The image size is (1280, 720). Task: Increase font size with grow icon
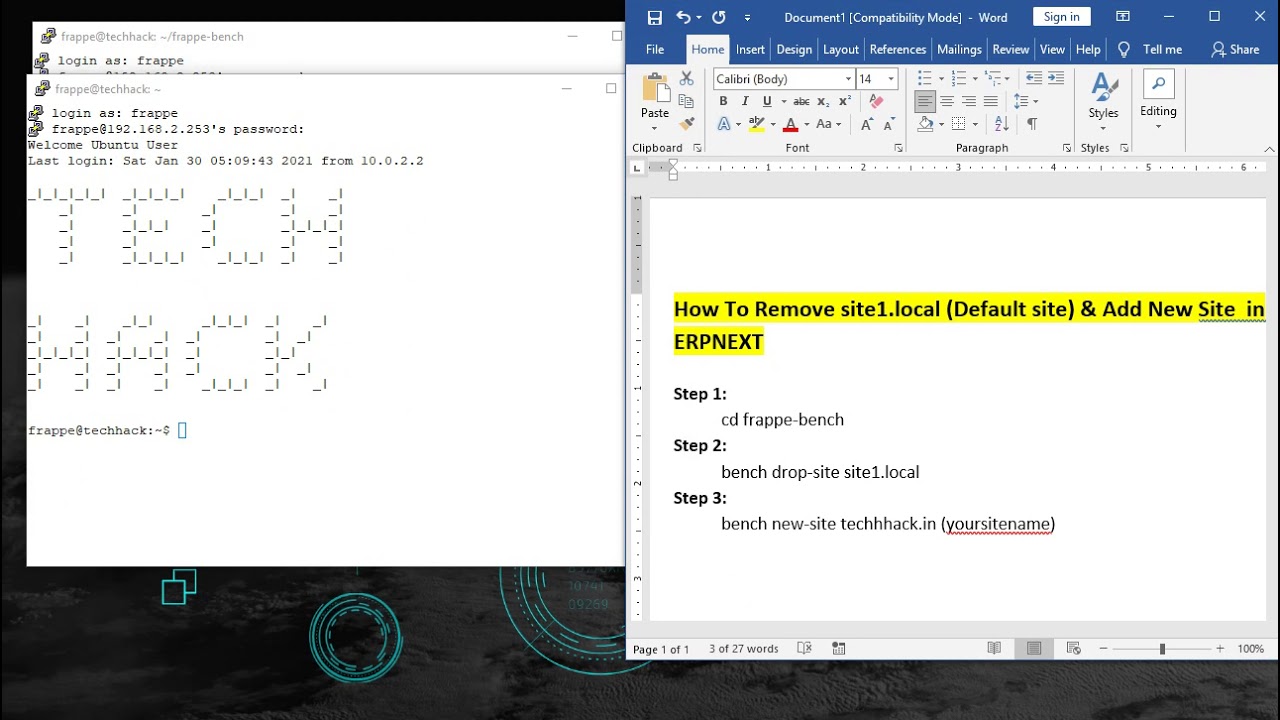(866, 124)
